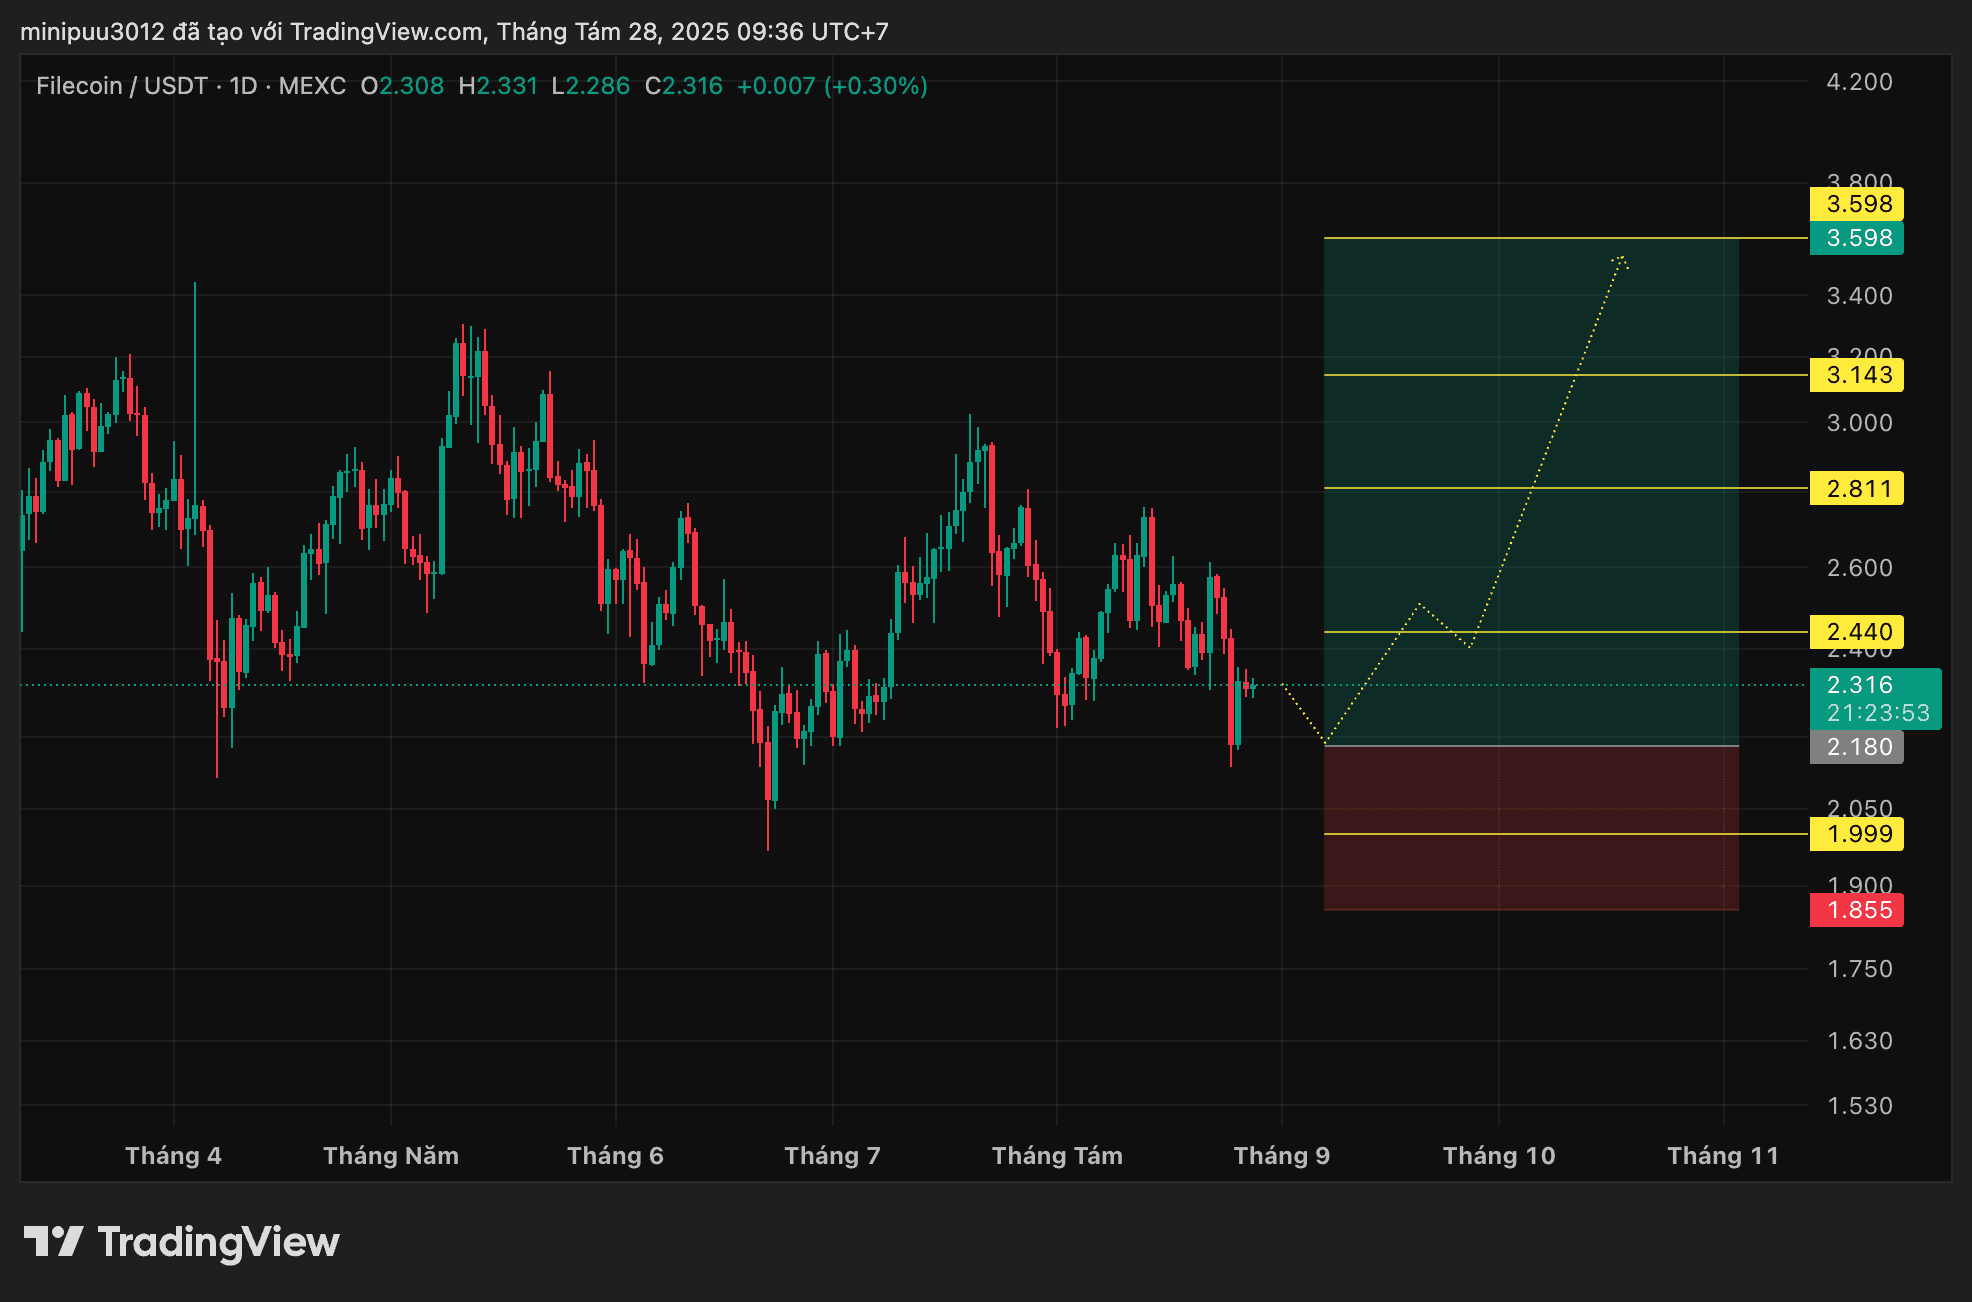1972x1302 pixels.
Task: Click the current price 2.316 label
Action: point(1861,685)
